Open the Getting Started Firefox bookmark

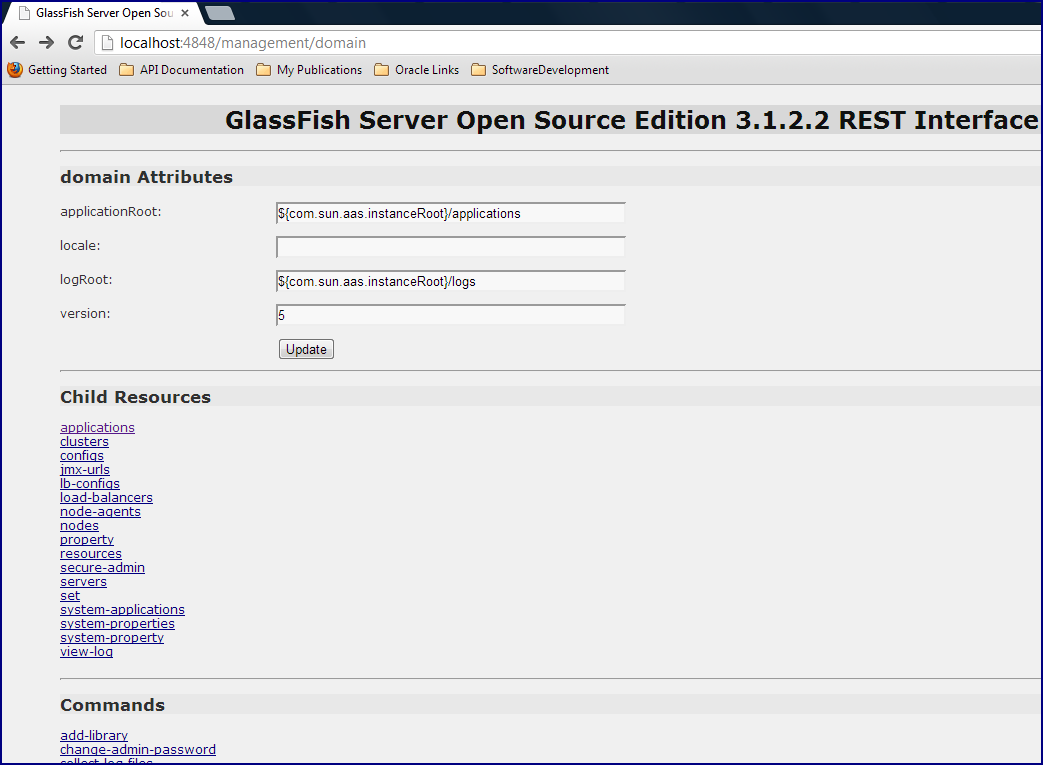click(57, 70)
